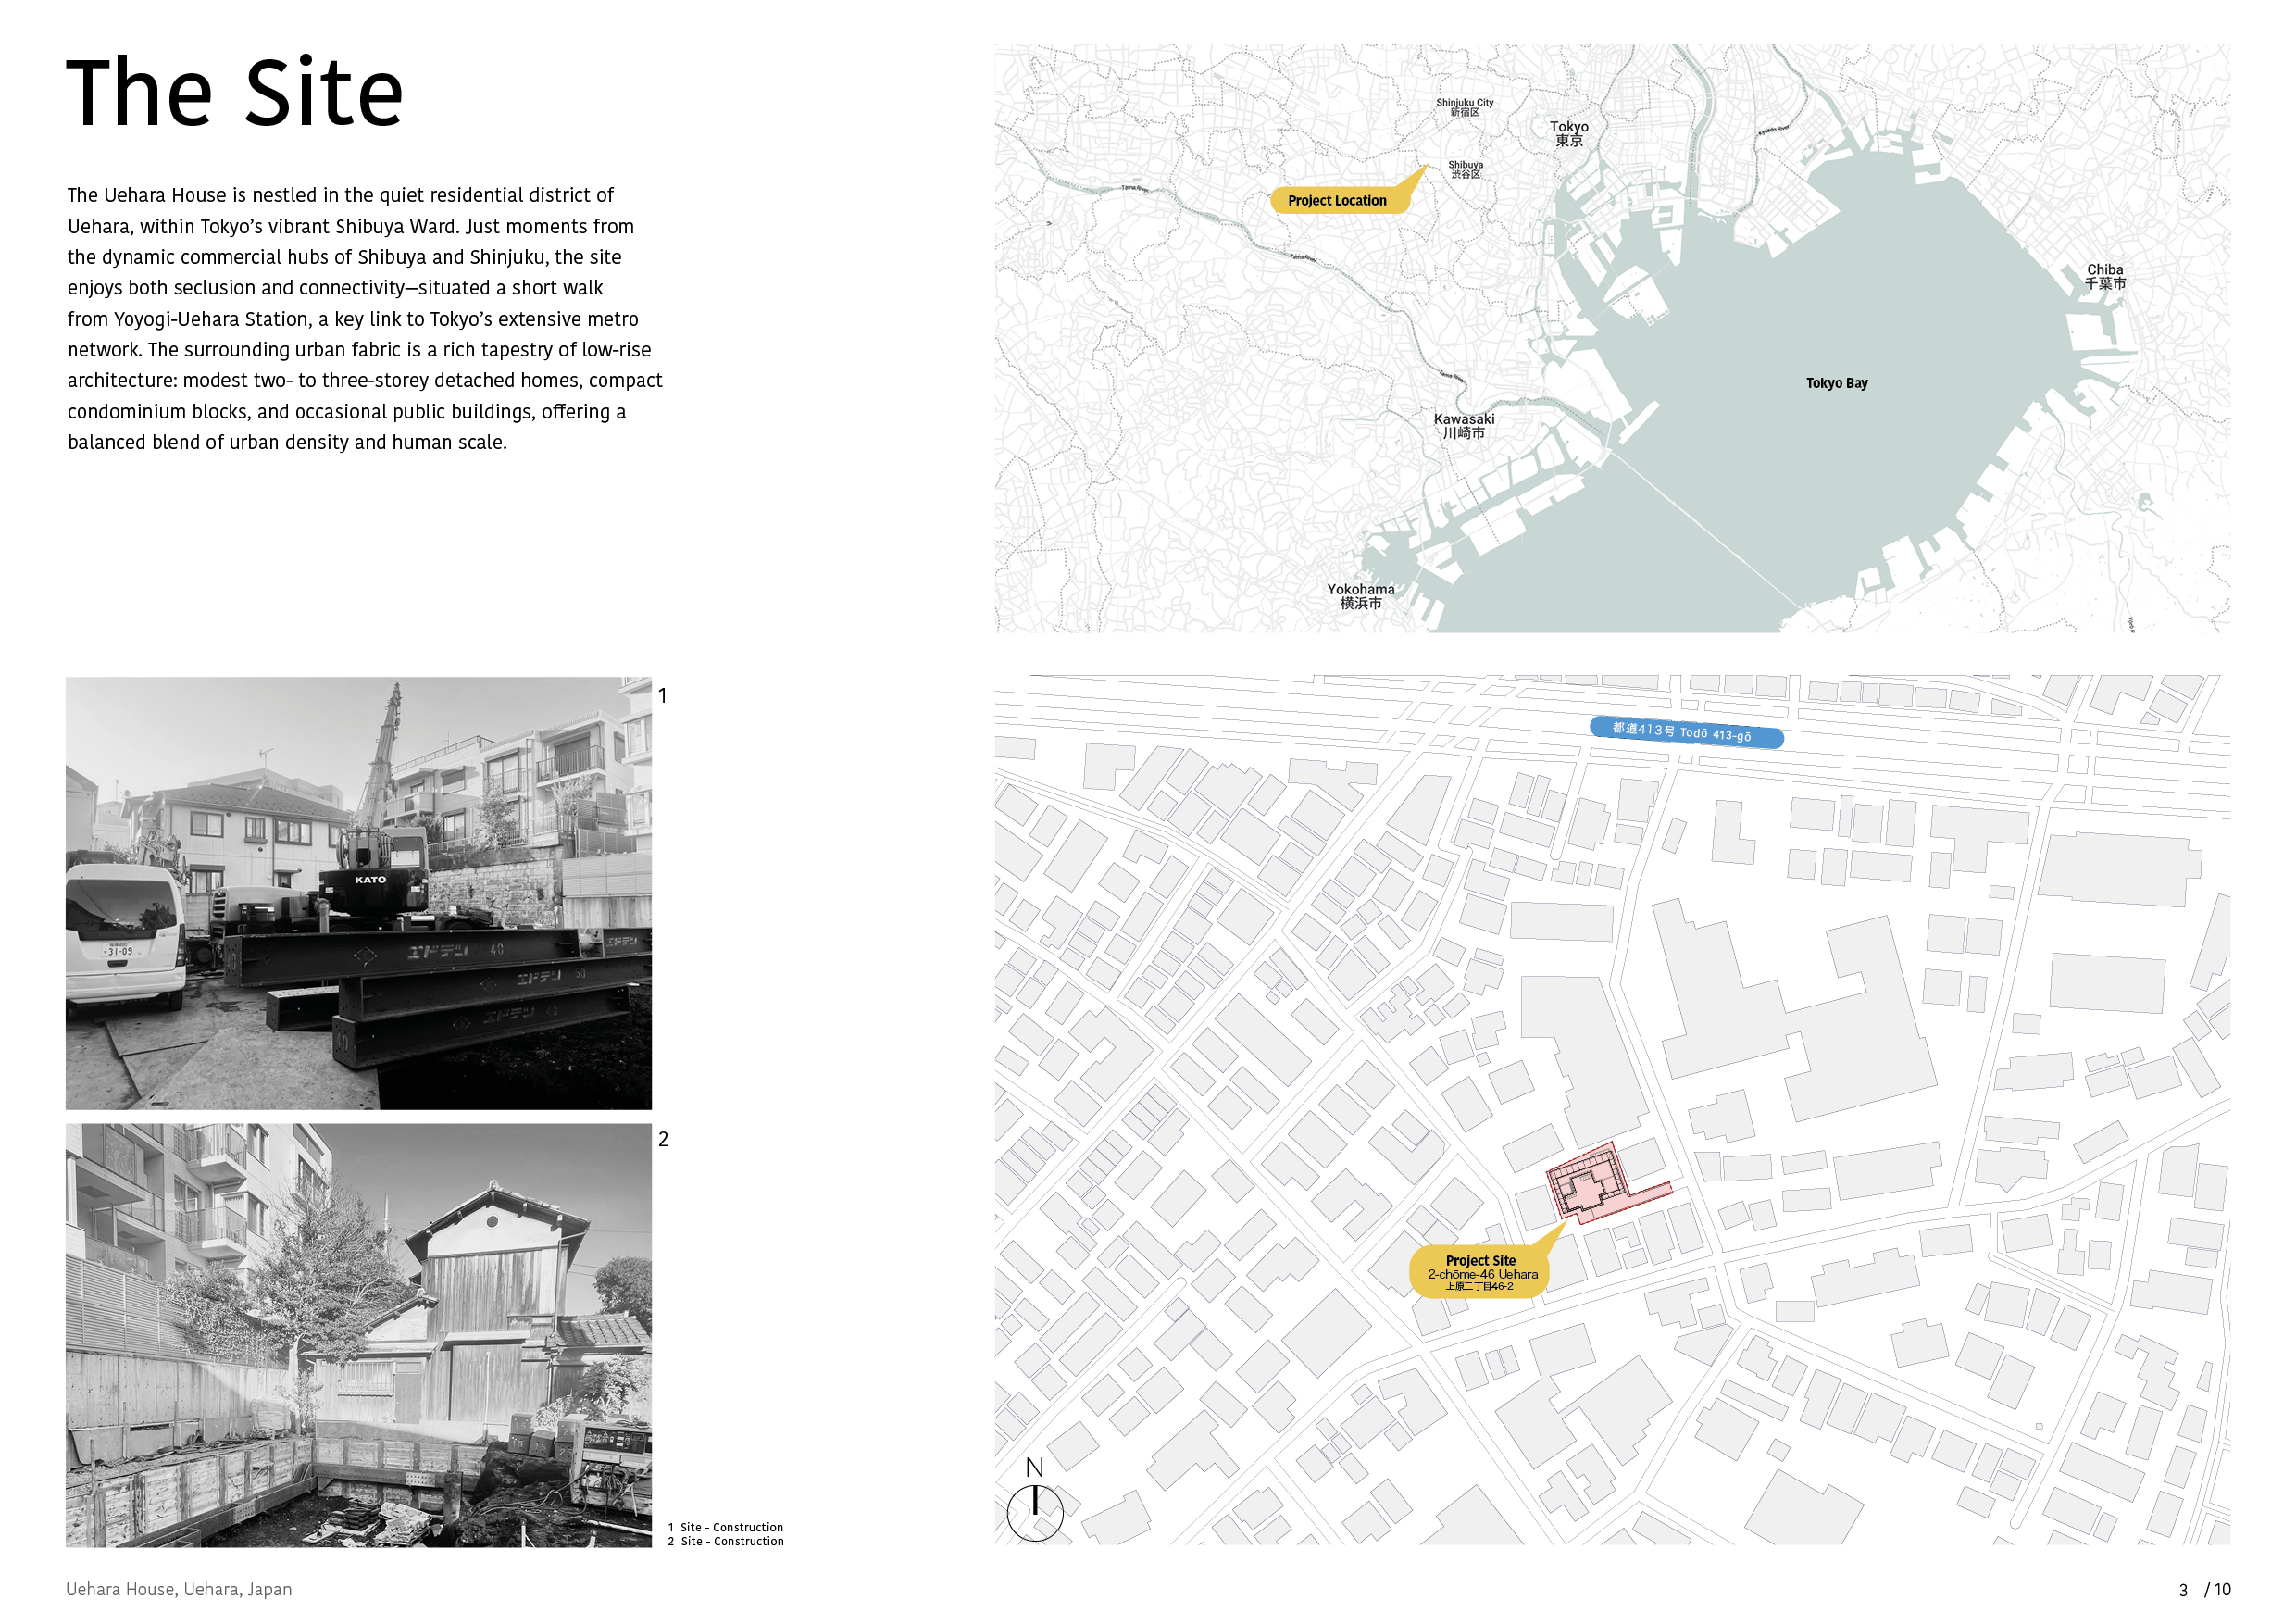
Task: Click photo number 2 label
Action: 663,1139
